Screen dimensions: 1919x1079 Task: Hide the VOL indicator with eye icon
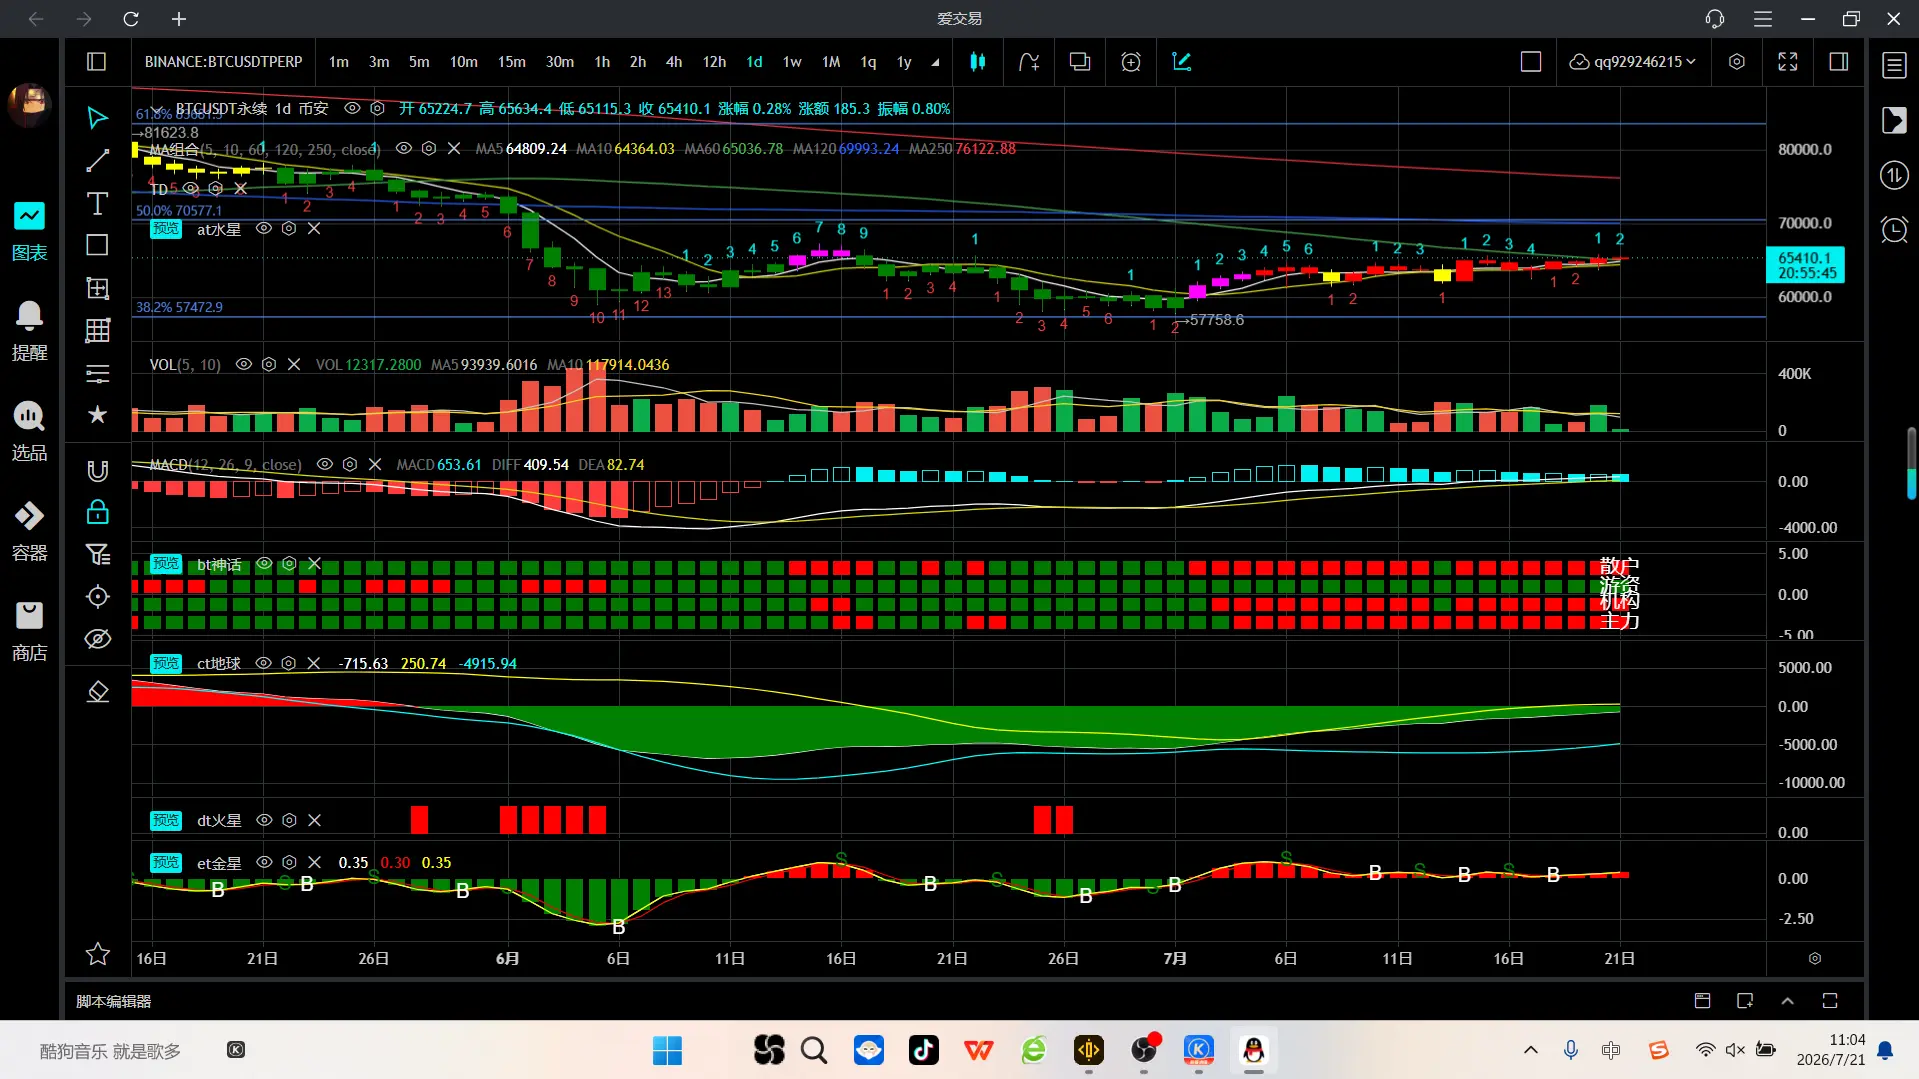point(243,365)
